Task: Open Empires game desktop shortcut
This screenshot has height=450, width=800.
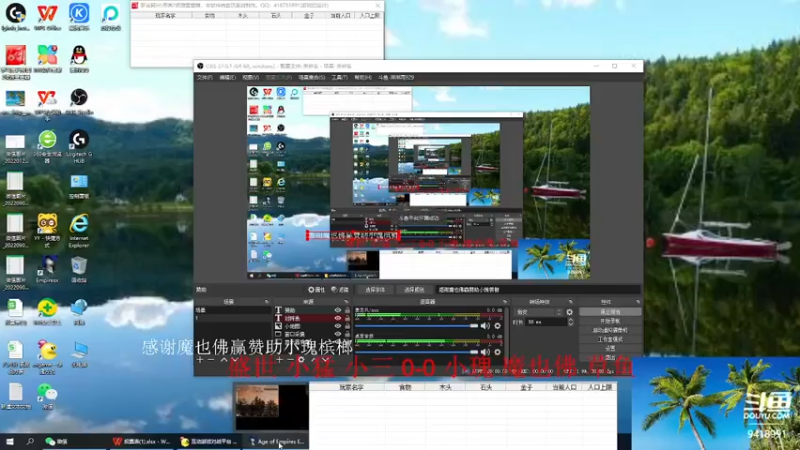Action: (x=47, y=269)
